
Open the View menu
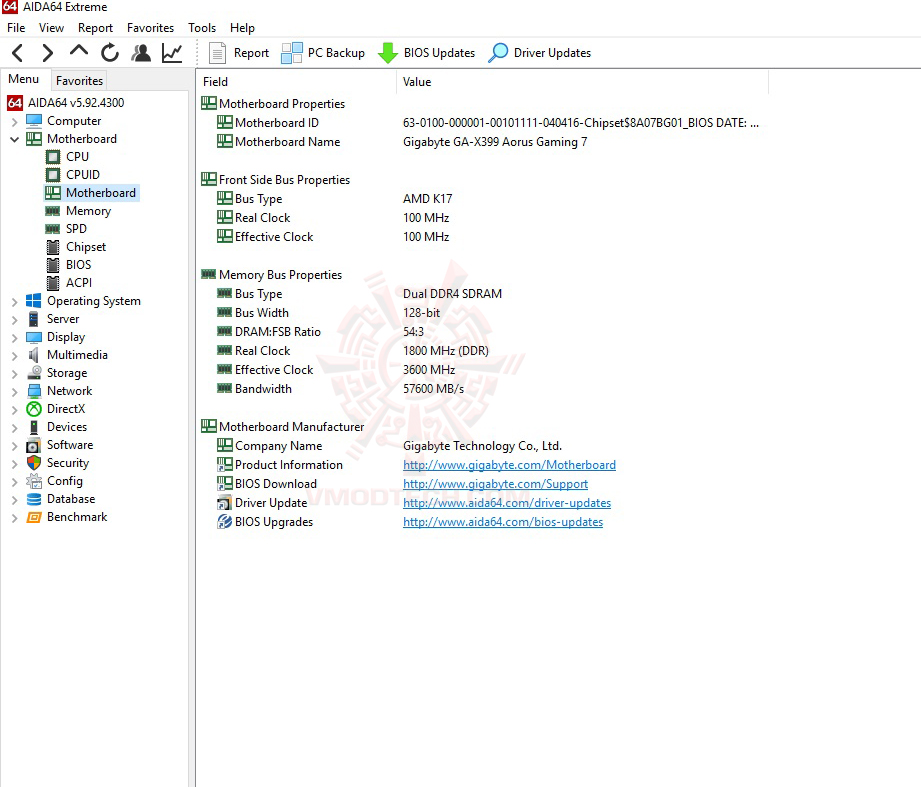coord(51,28)
